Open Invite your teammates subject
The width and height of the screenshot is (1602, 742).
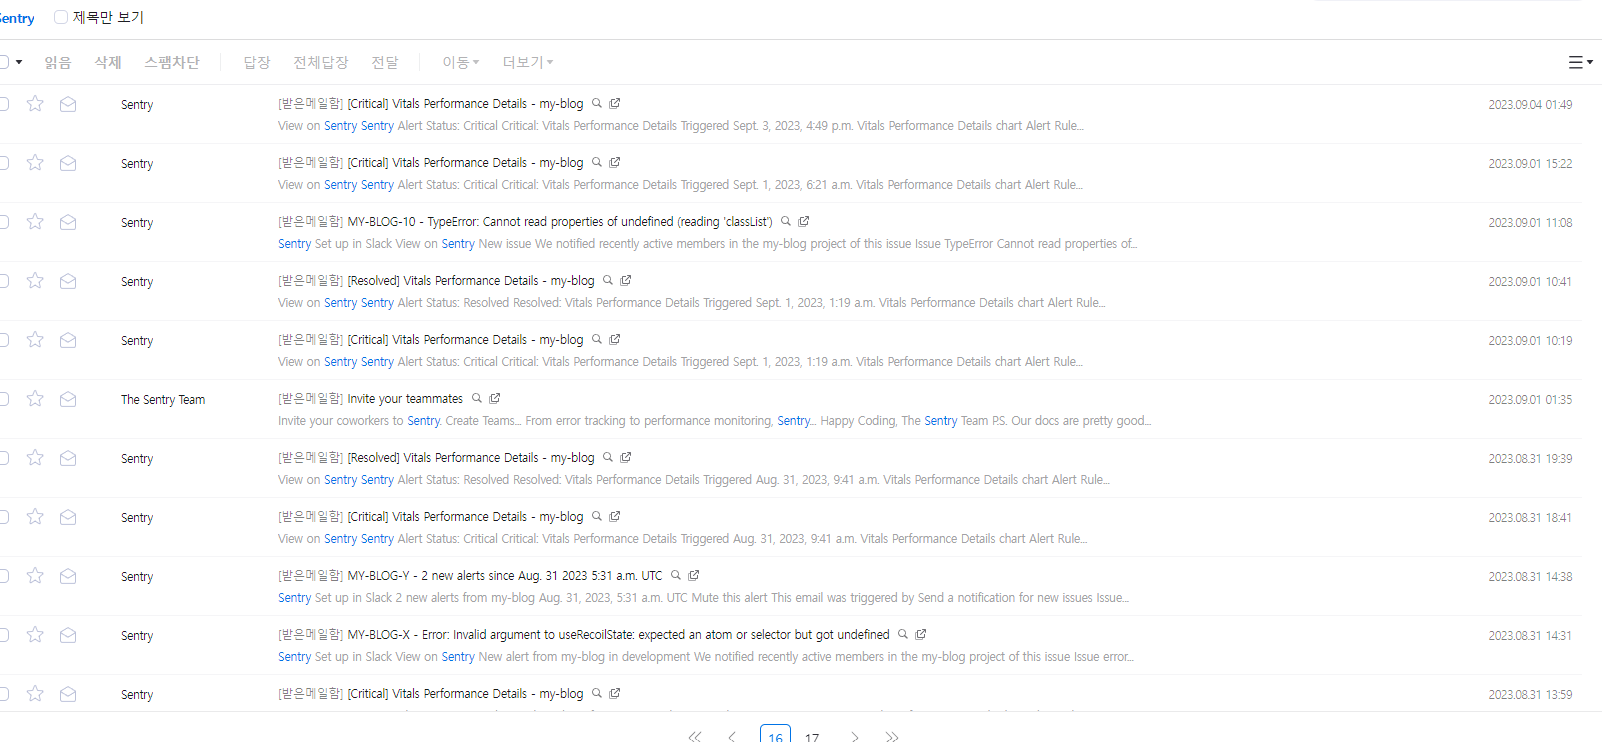(x=405, y=399)
